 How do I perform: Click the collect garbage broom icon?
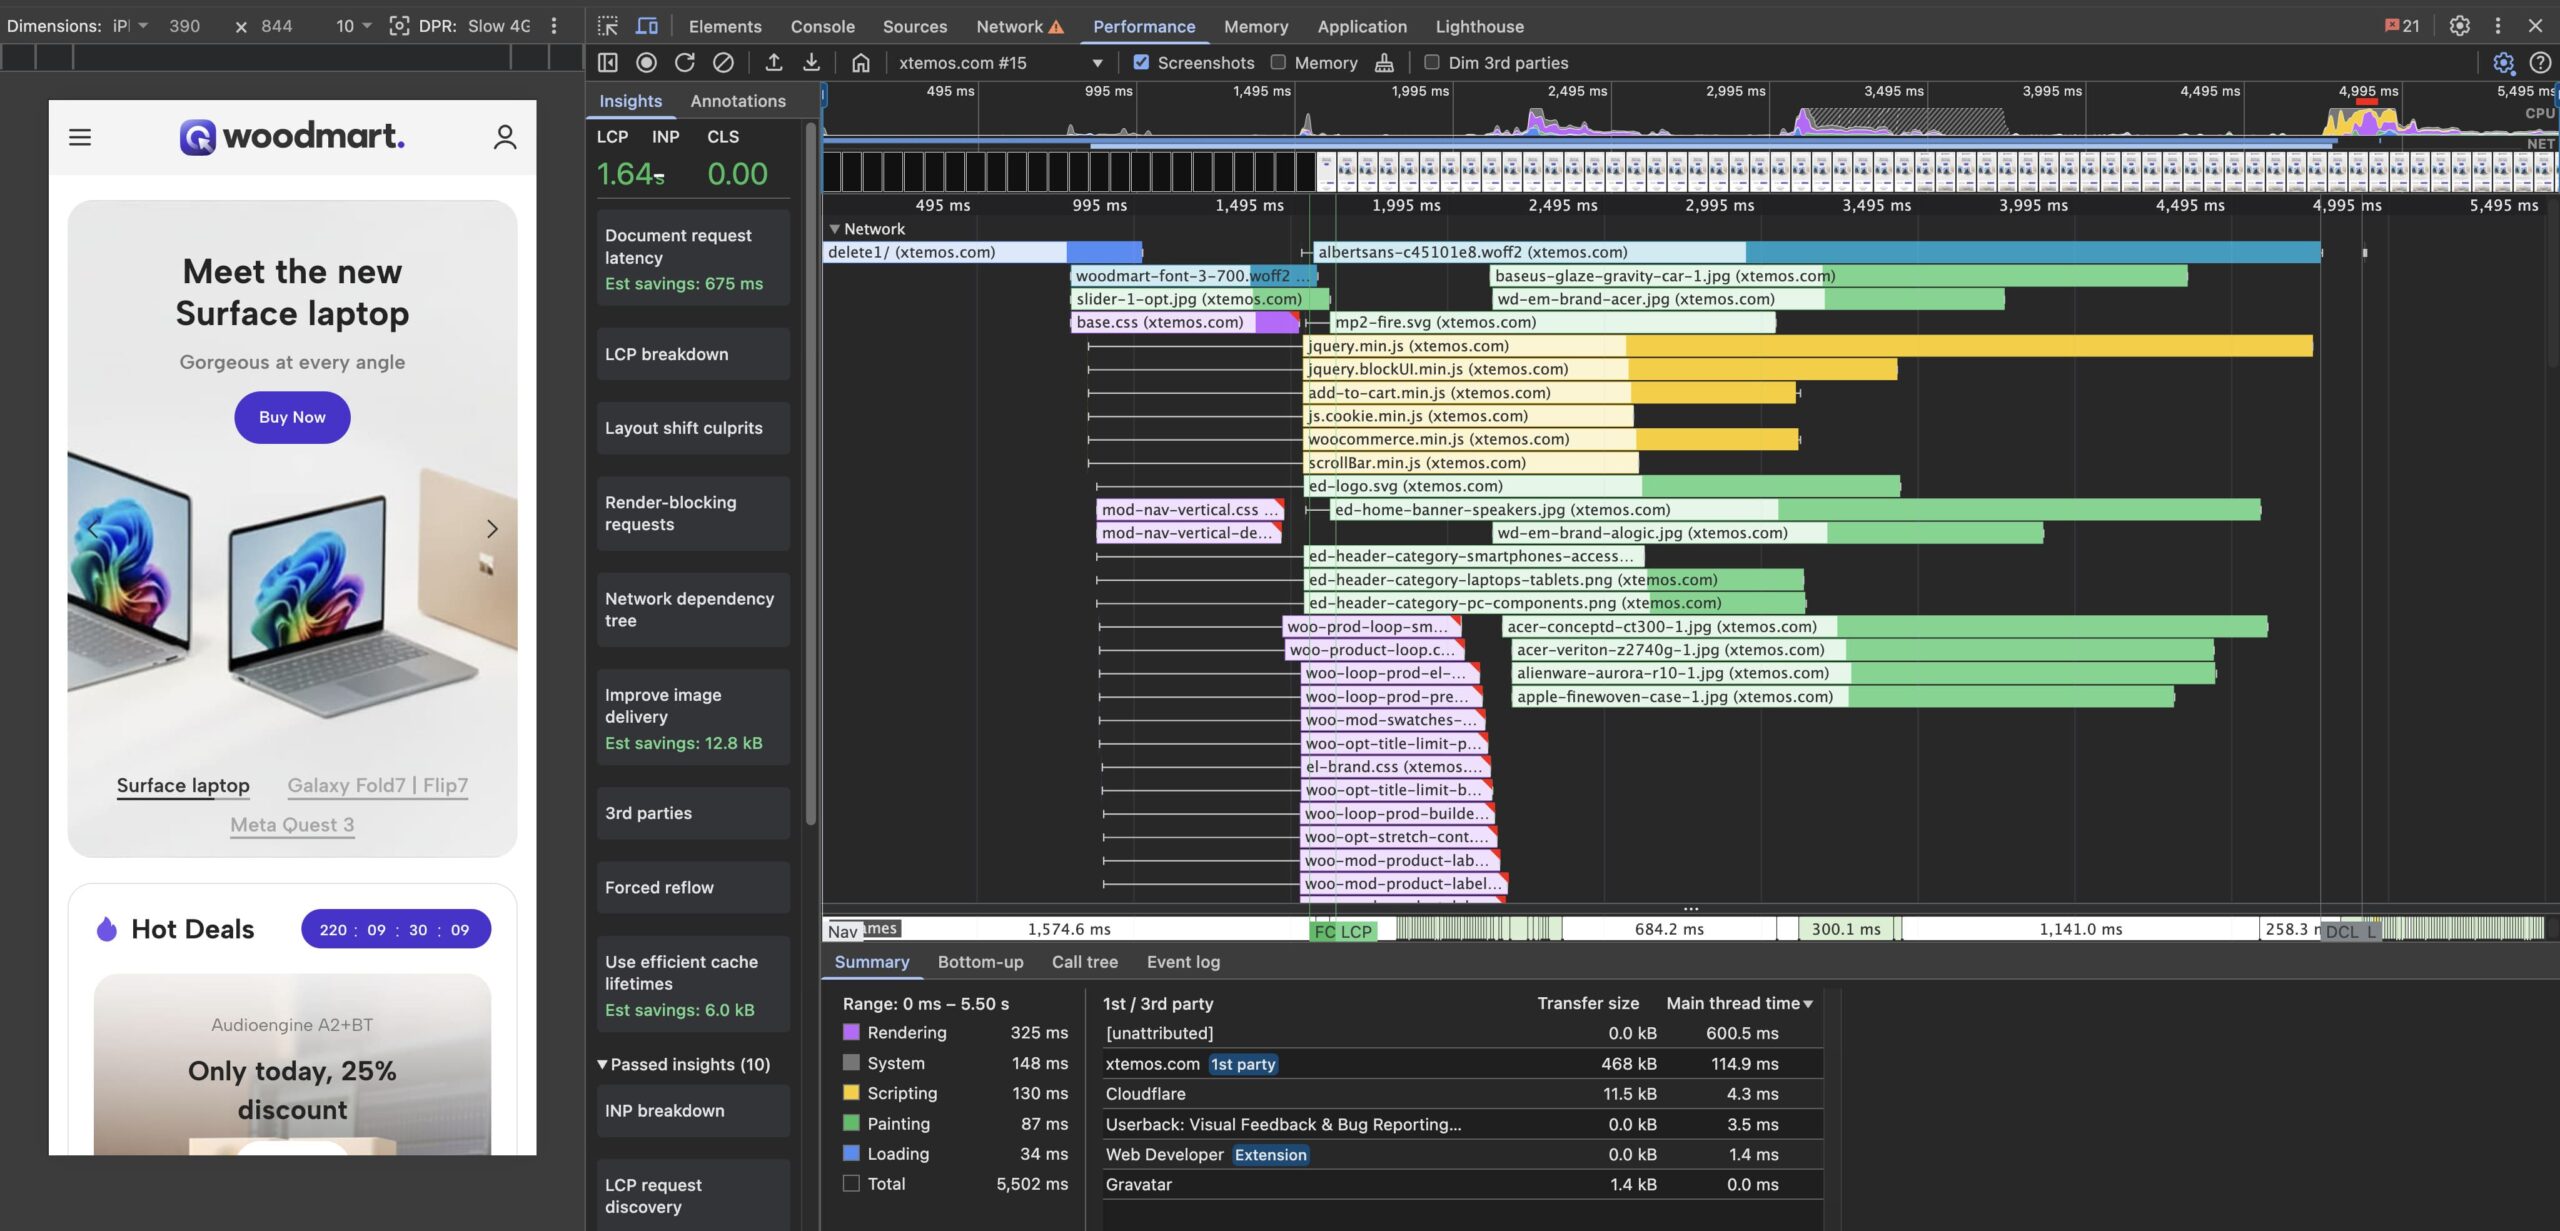1384,63
